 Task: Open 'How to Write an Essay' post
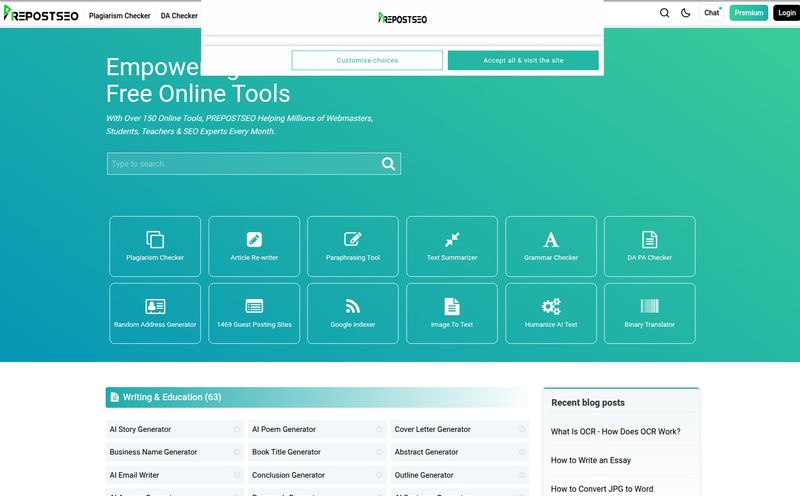point(591,460)
